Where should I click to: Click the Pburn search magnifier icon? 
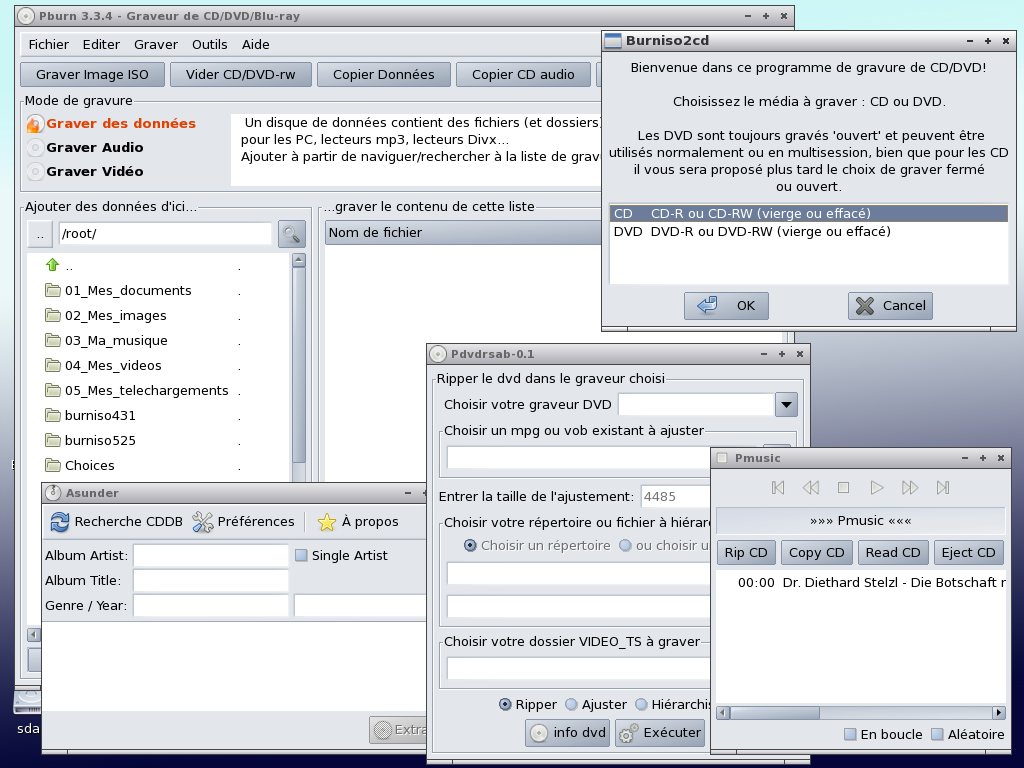tap(291, 234)
